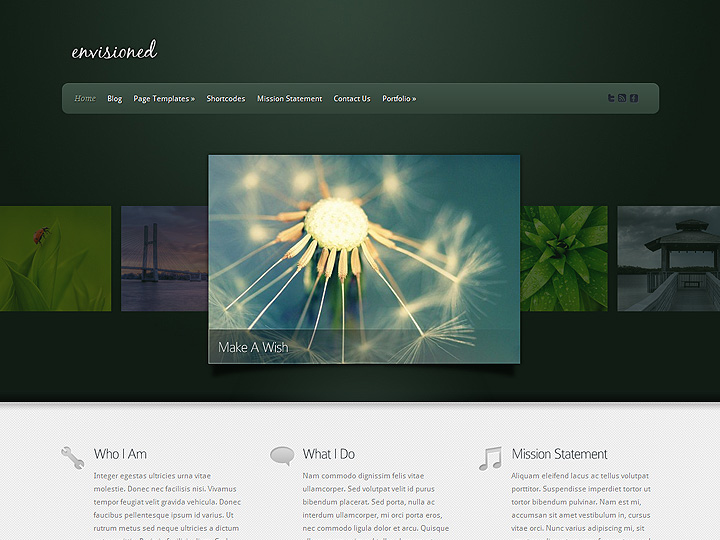Open the RSS feed icon
Viewport: 720px width, 540px height.
tap(622, 98)
